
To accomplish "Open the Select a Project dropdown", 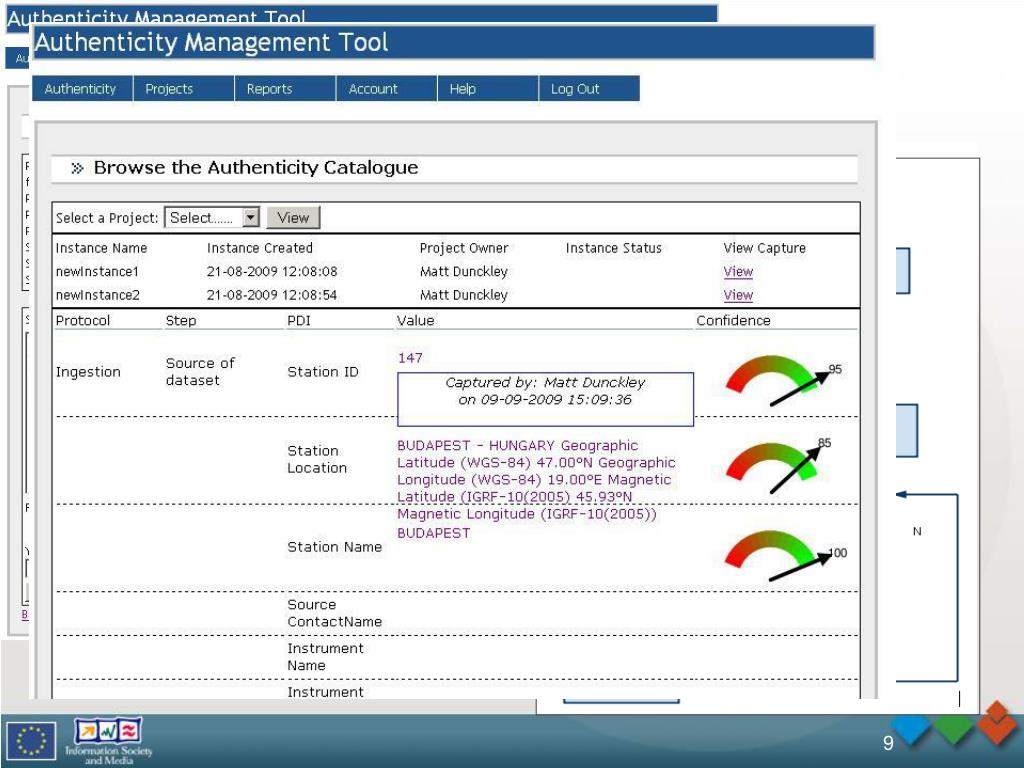I will [x=212, y=217].
